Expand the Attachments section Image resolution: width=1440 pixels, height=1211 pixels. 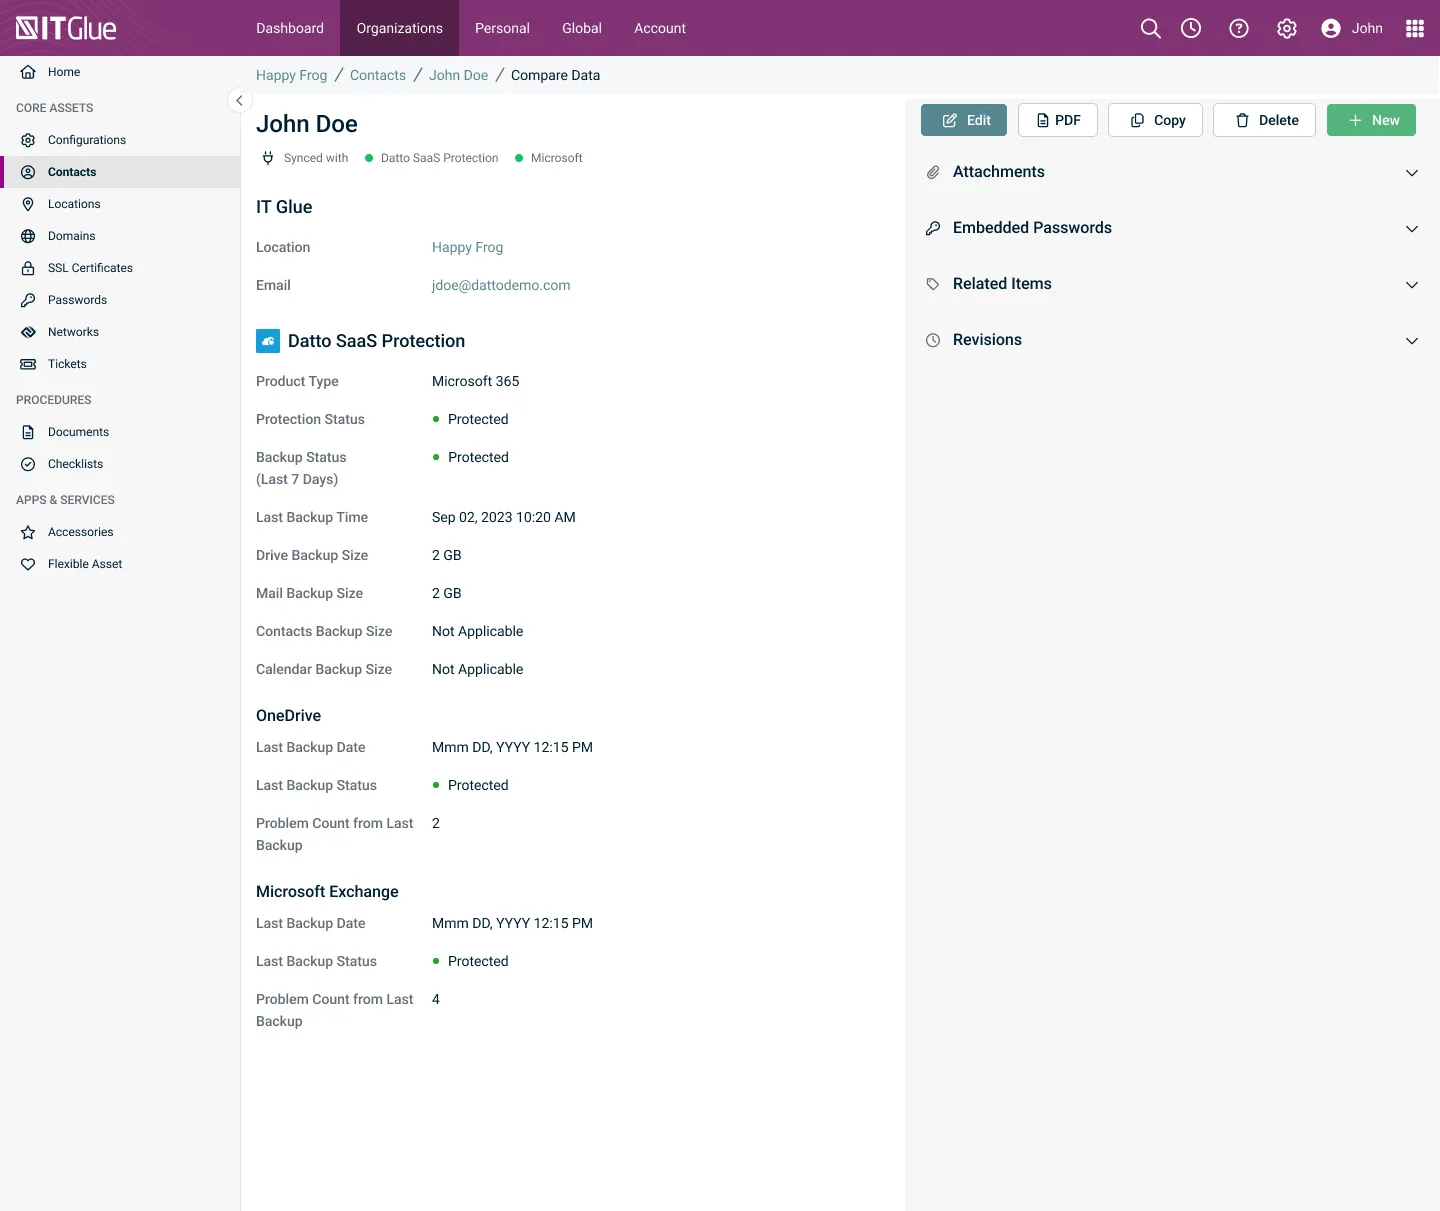(1411, 172)
